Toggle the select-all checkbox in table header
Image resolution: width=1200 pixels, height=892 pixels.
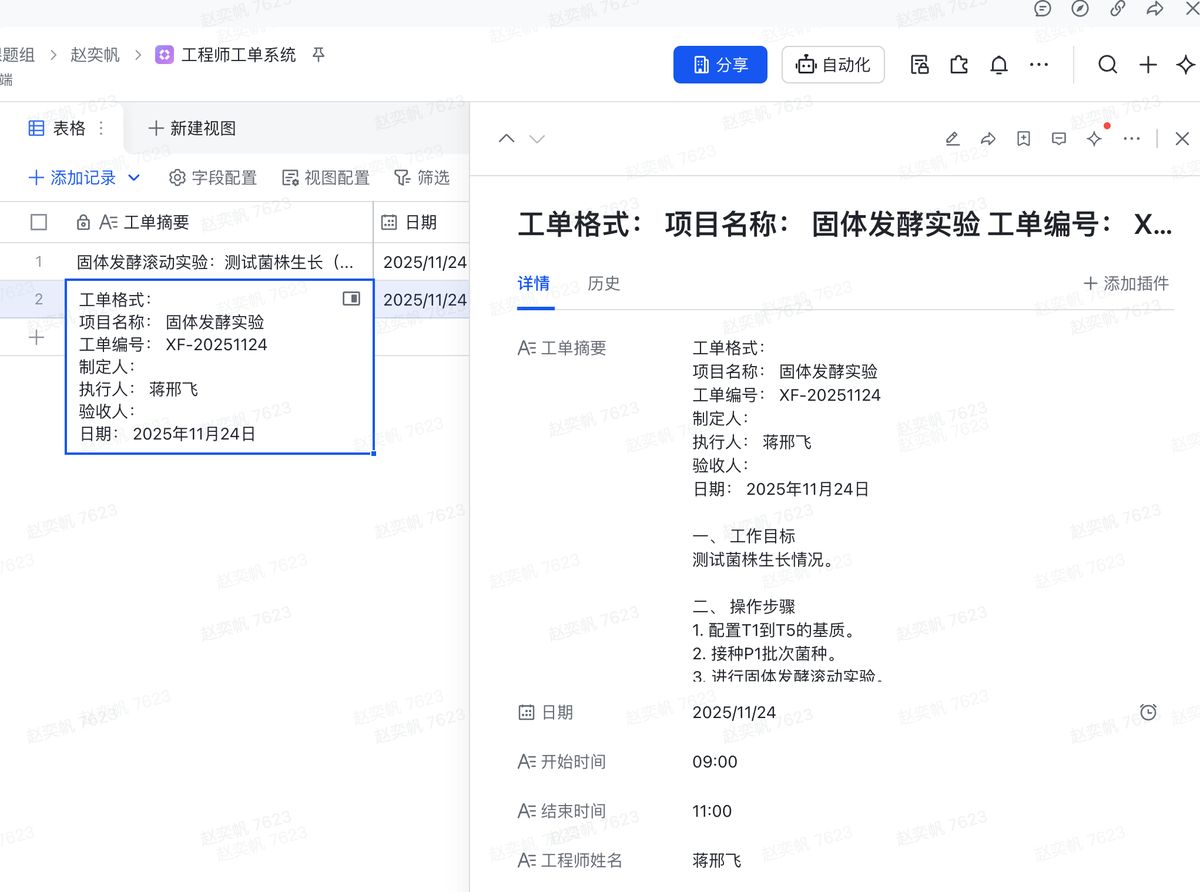[39, 222]
